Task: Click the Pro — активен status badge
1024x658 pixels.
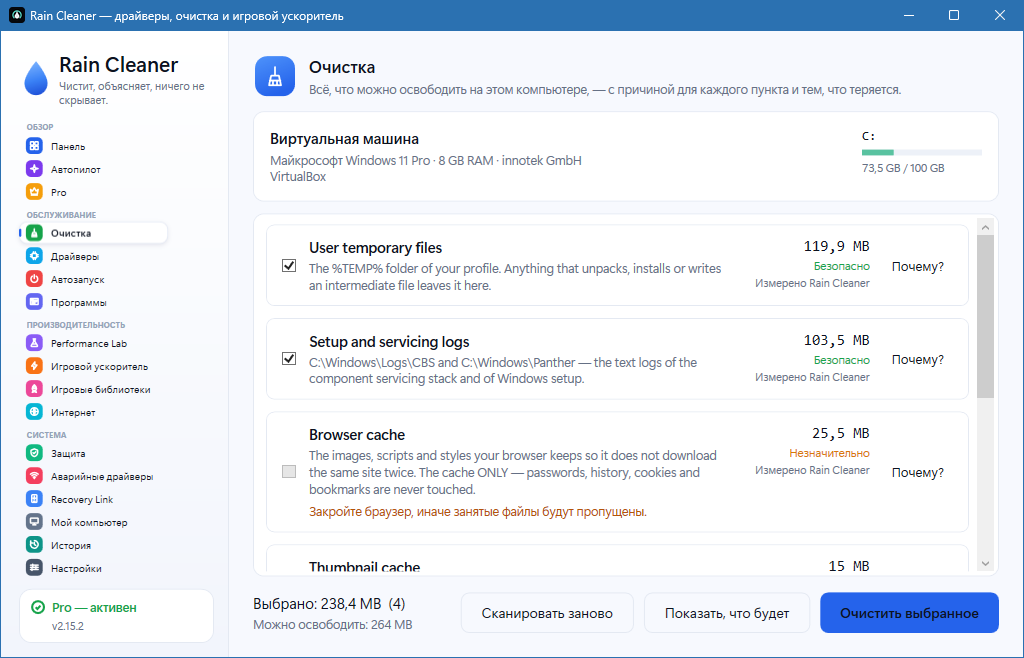Action: pos(116,616)
